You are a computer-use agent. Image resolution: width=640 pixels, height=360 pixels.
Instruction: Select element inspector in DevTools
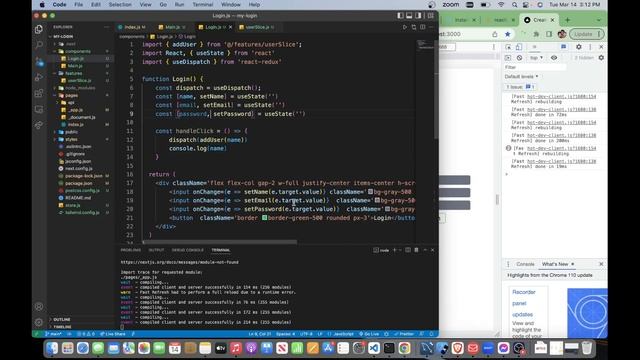pos(508,47)
